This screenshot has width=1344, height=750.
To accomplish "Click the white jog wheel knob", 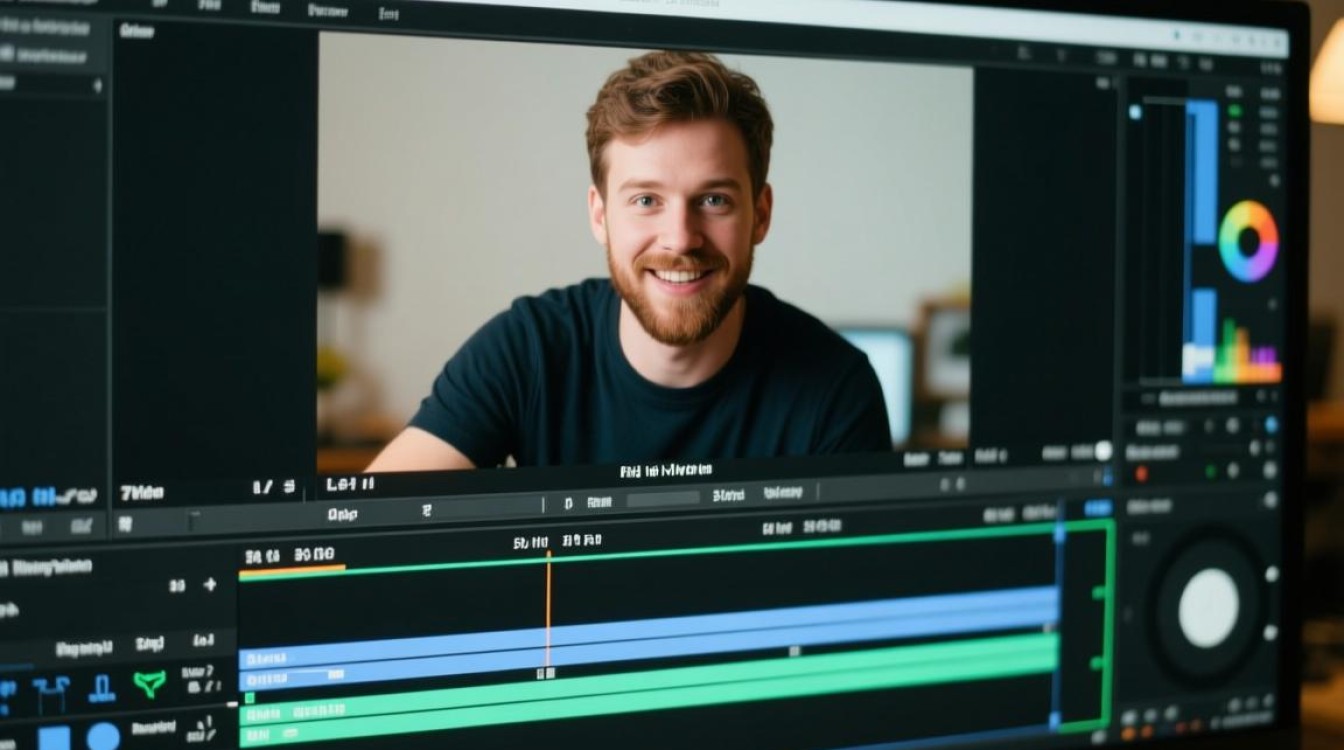I will pyautogui.click(x=1208, y=608).
